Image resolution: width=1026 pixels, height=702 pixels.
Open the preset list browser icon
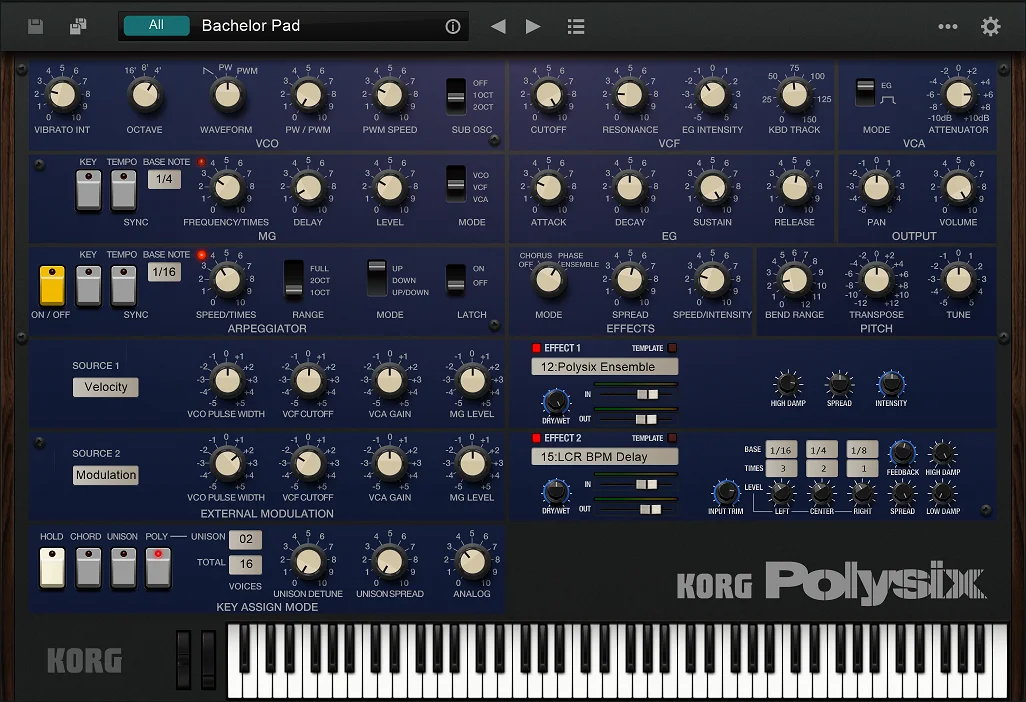coord(576,27)
